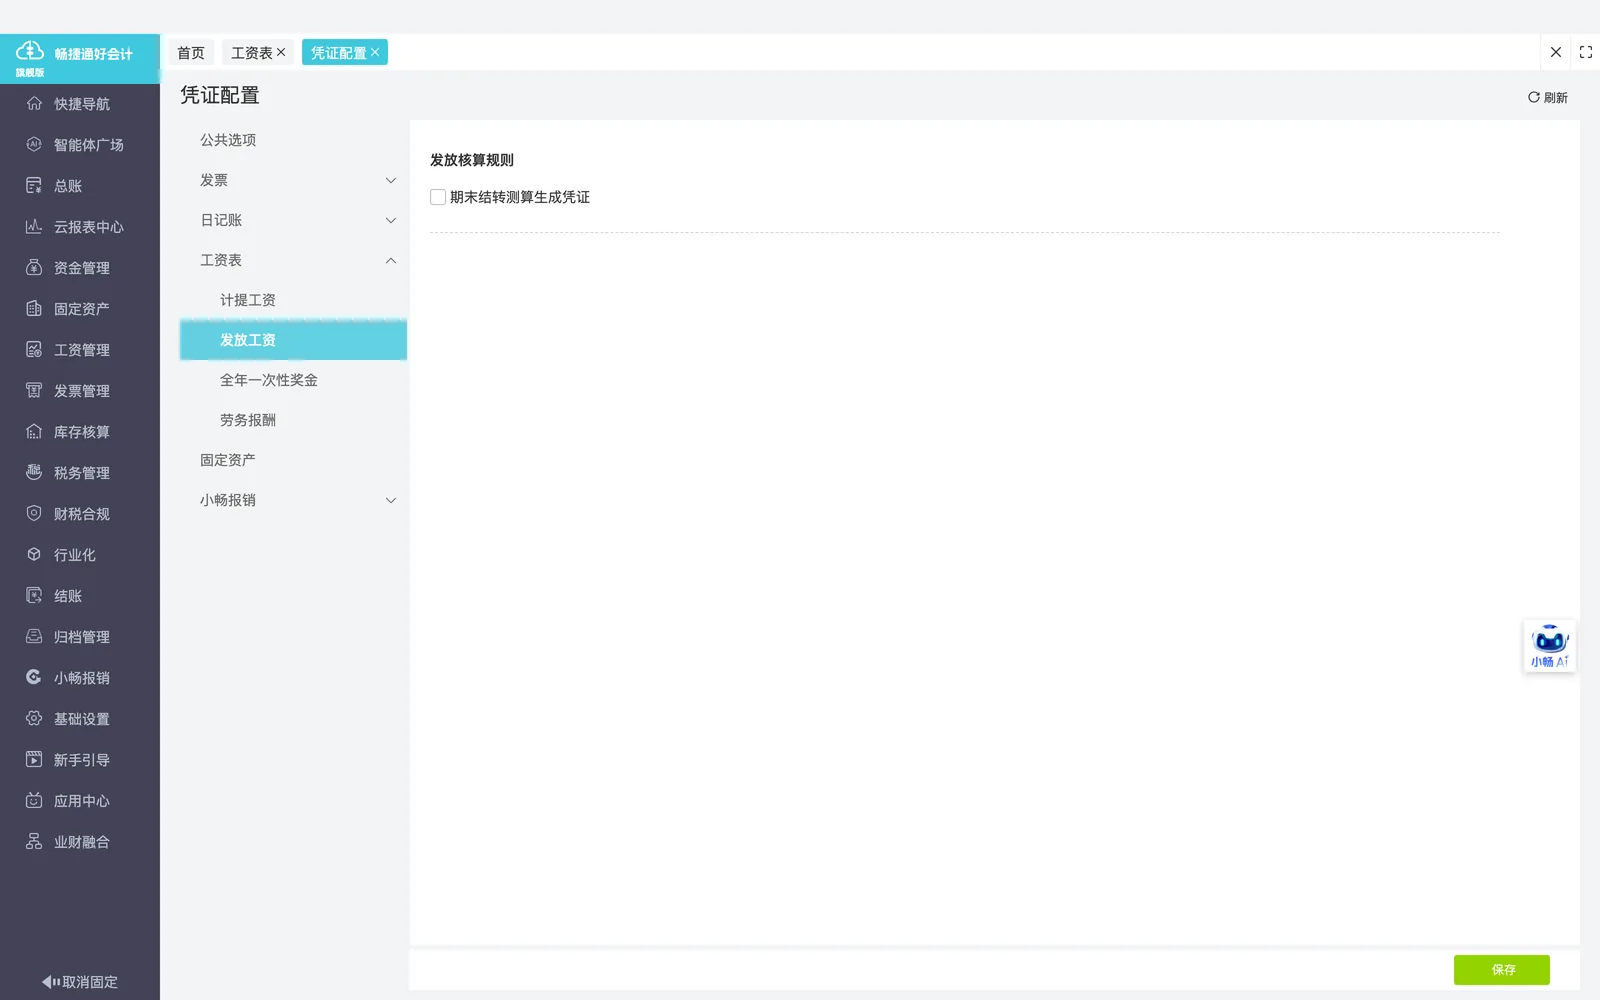Go to 归档管理 sidebar icon

click(x=34, y=636)
